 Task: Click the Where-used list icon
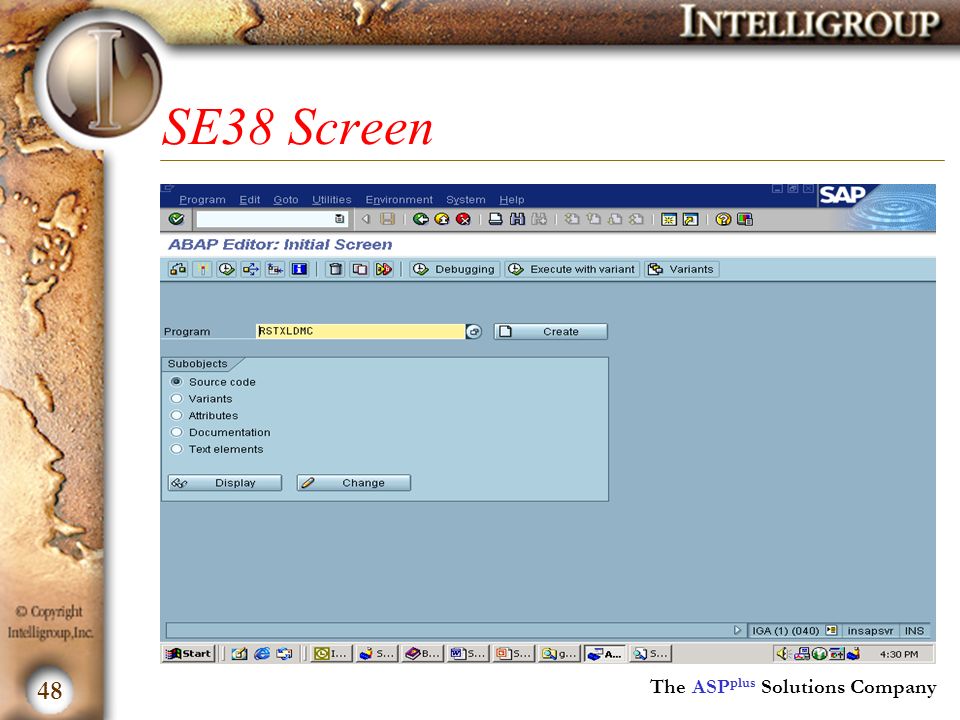click(250, 269)
